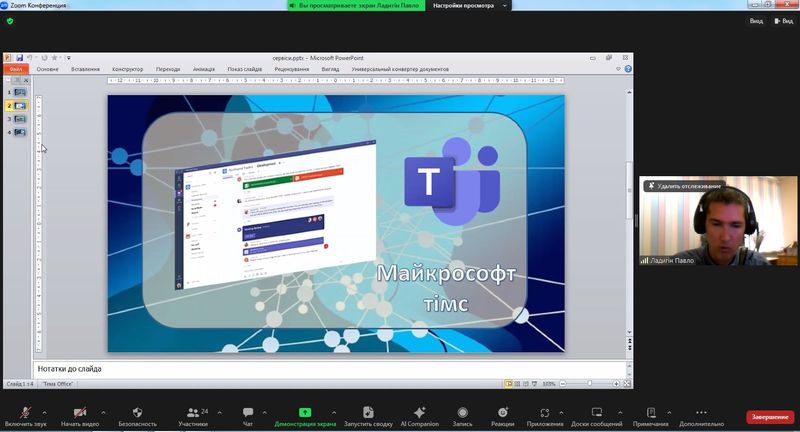The width and height of the screenshot is (800, 432).
Task: Click red Завершение end meeting button
Action: click(770, 417)
